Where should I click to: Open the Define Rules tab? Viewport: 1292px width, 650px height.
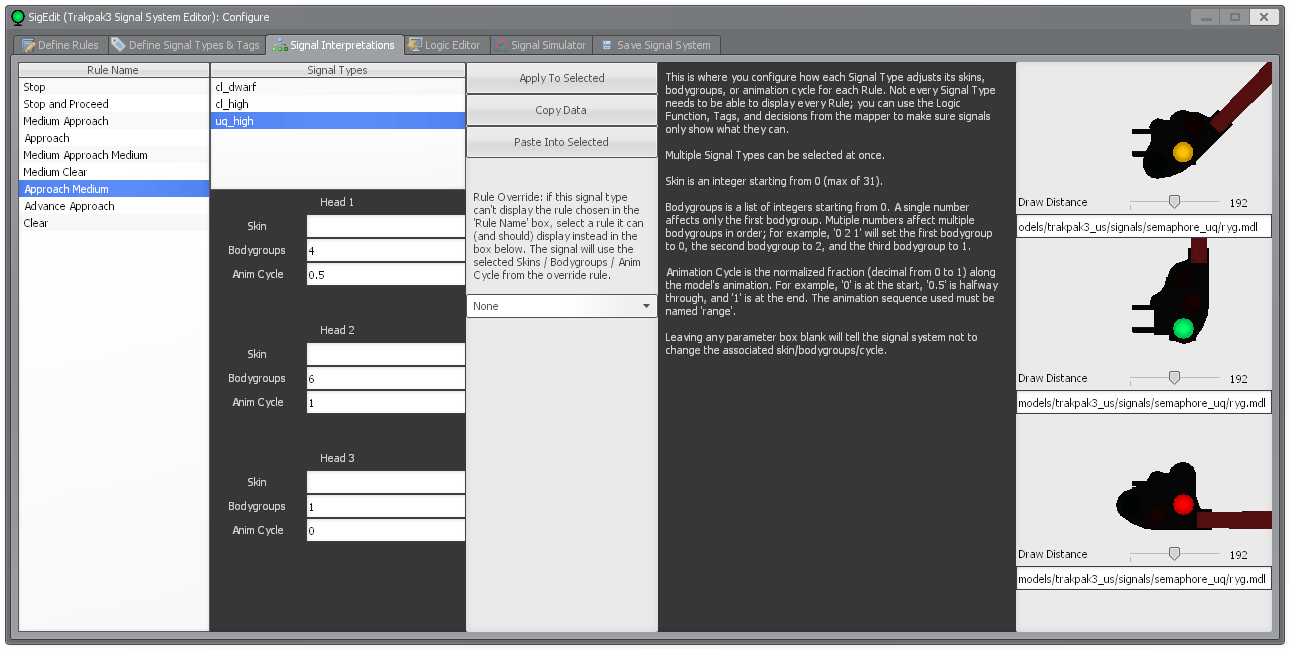pos(60,45)
